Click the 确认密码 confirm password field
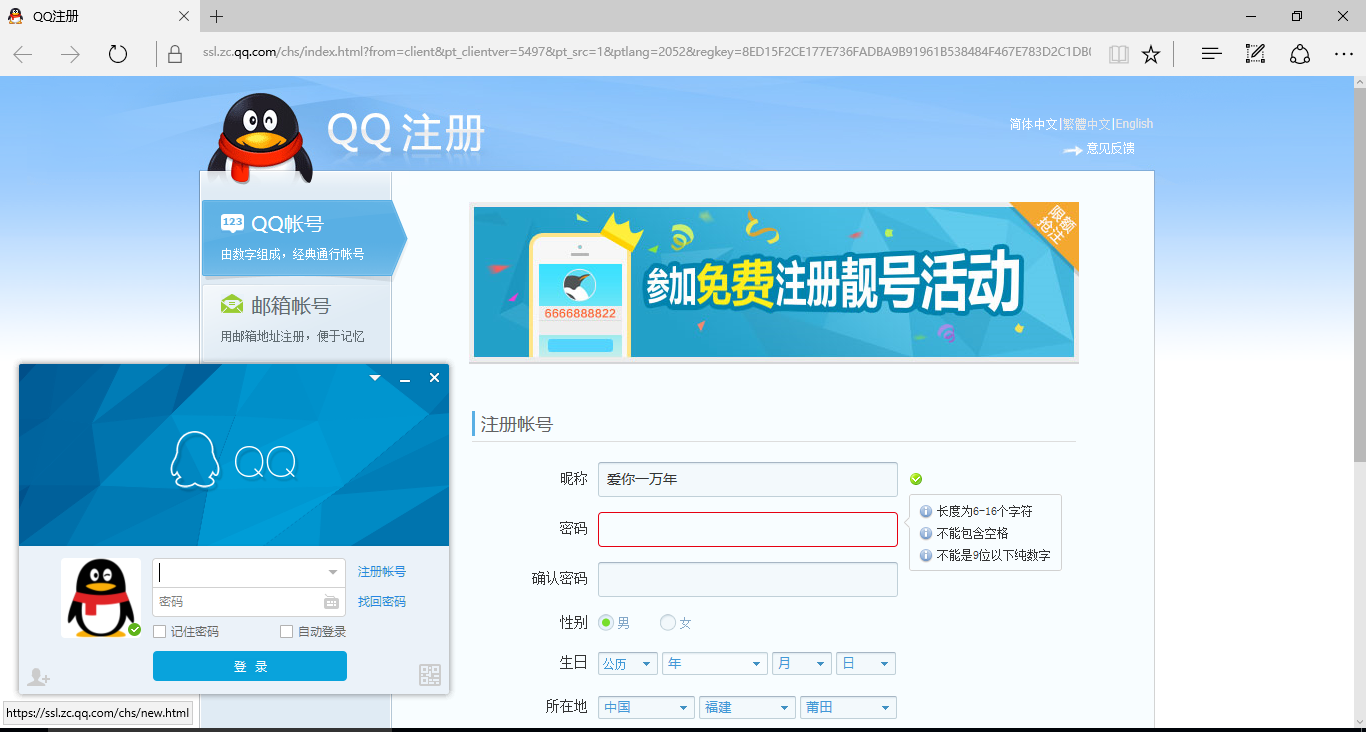This screenshot has width=1366, height=732. pyautogui.click(x=748, y=579)
